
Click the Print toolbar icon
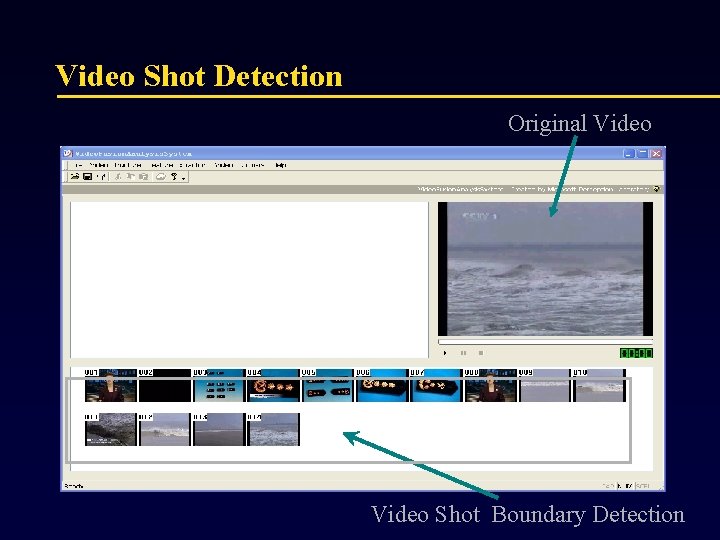point(160,176)
